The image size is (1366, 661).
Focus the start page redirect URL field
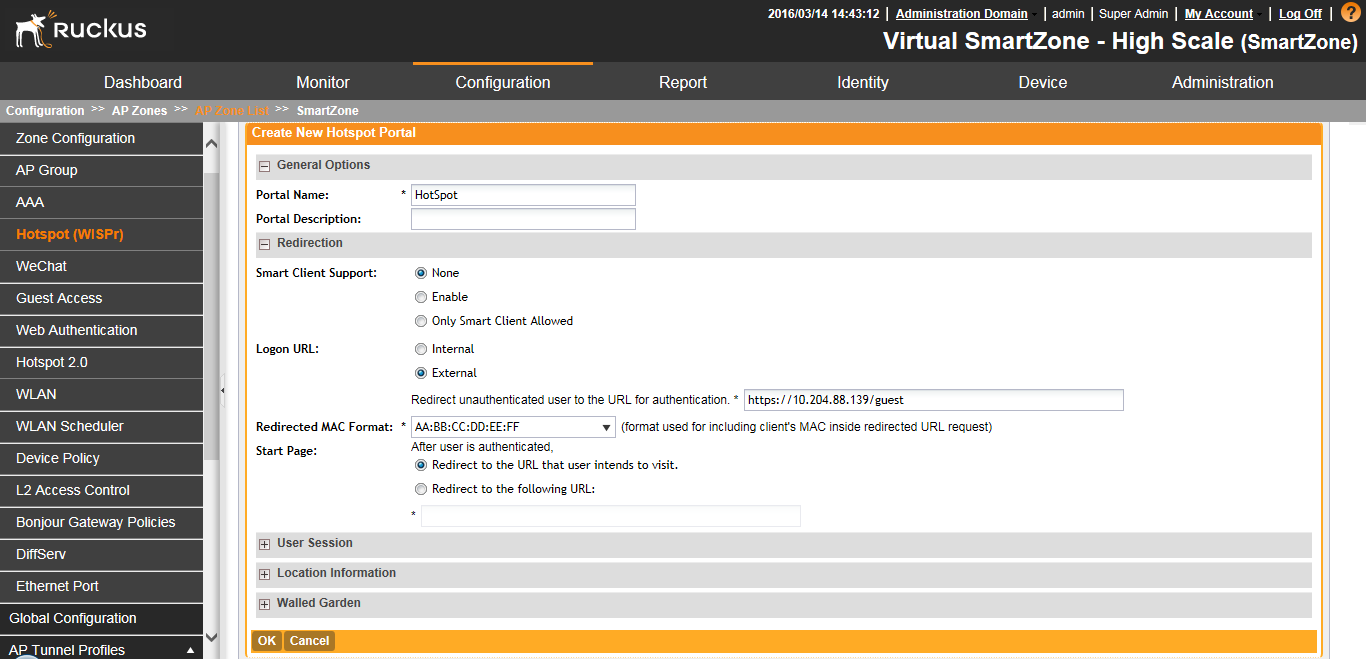[611, 516]
